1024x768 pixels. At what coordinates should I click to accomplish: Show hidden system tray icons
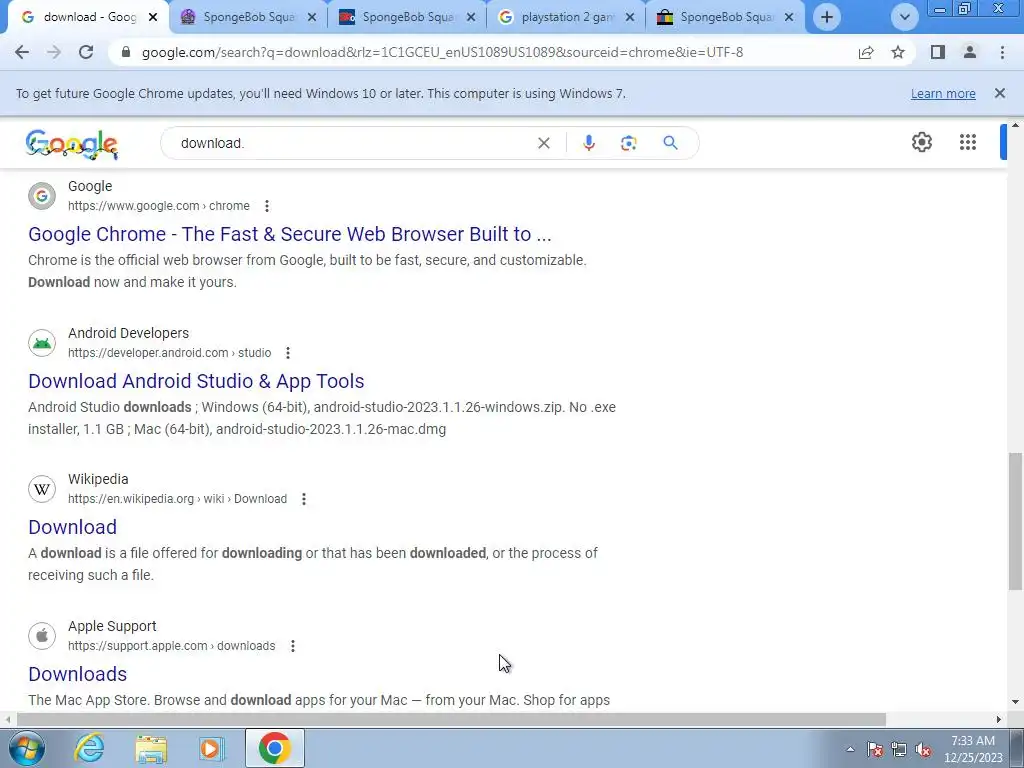pyautogui.click(x=850, y=749)
